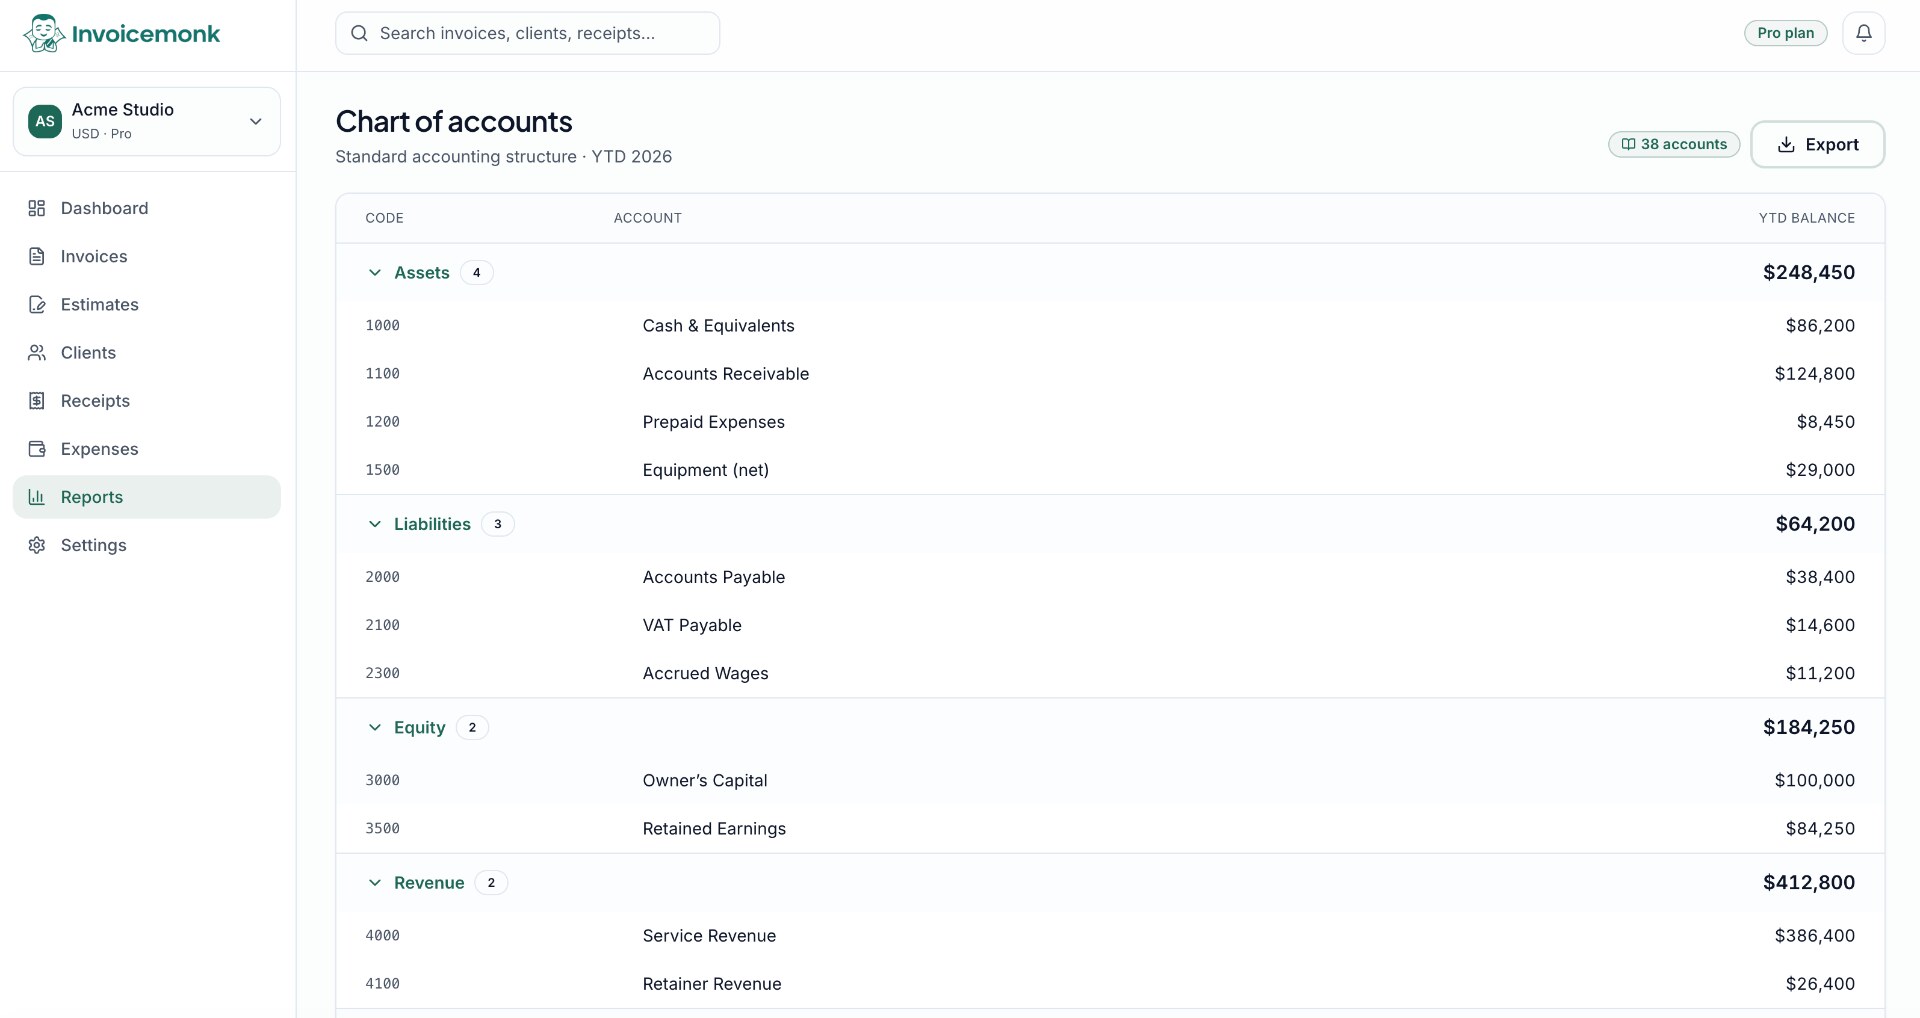Click the Clients people icon

point(37,352)
